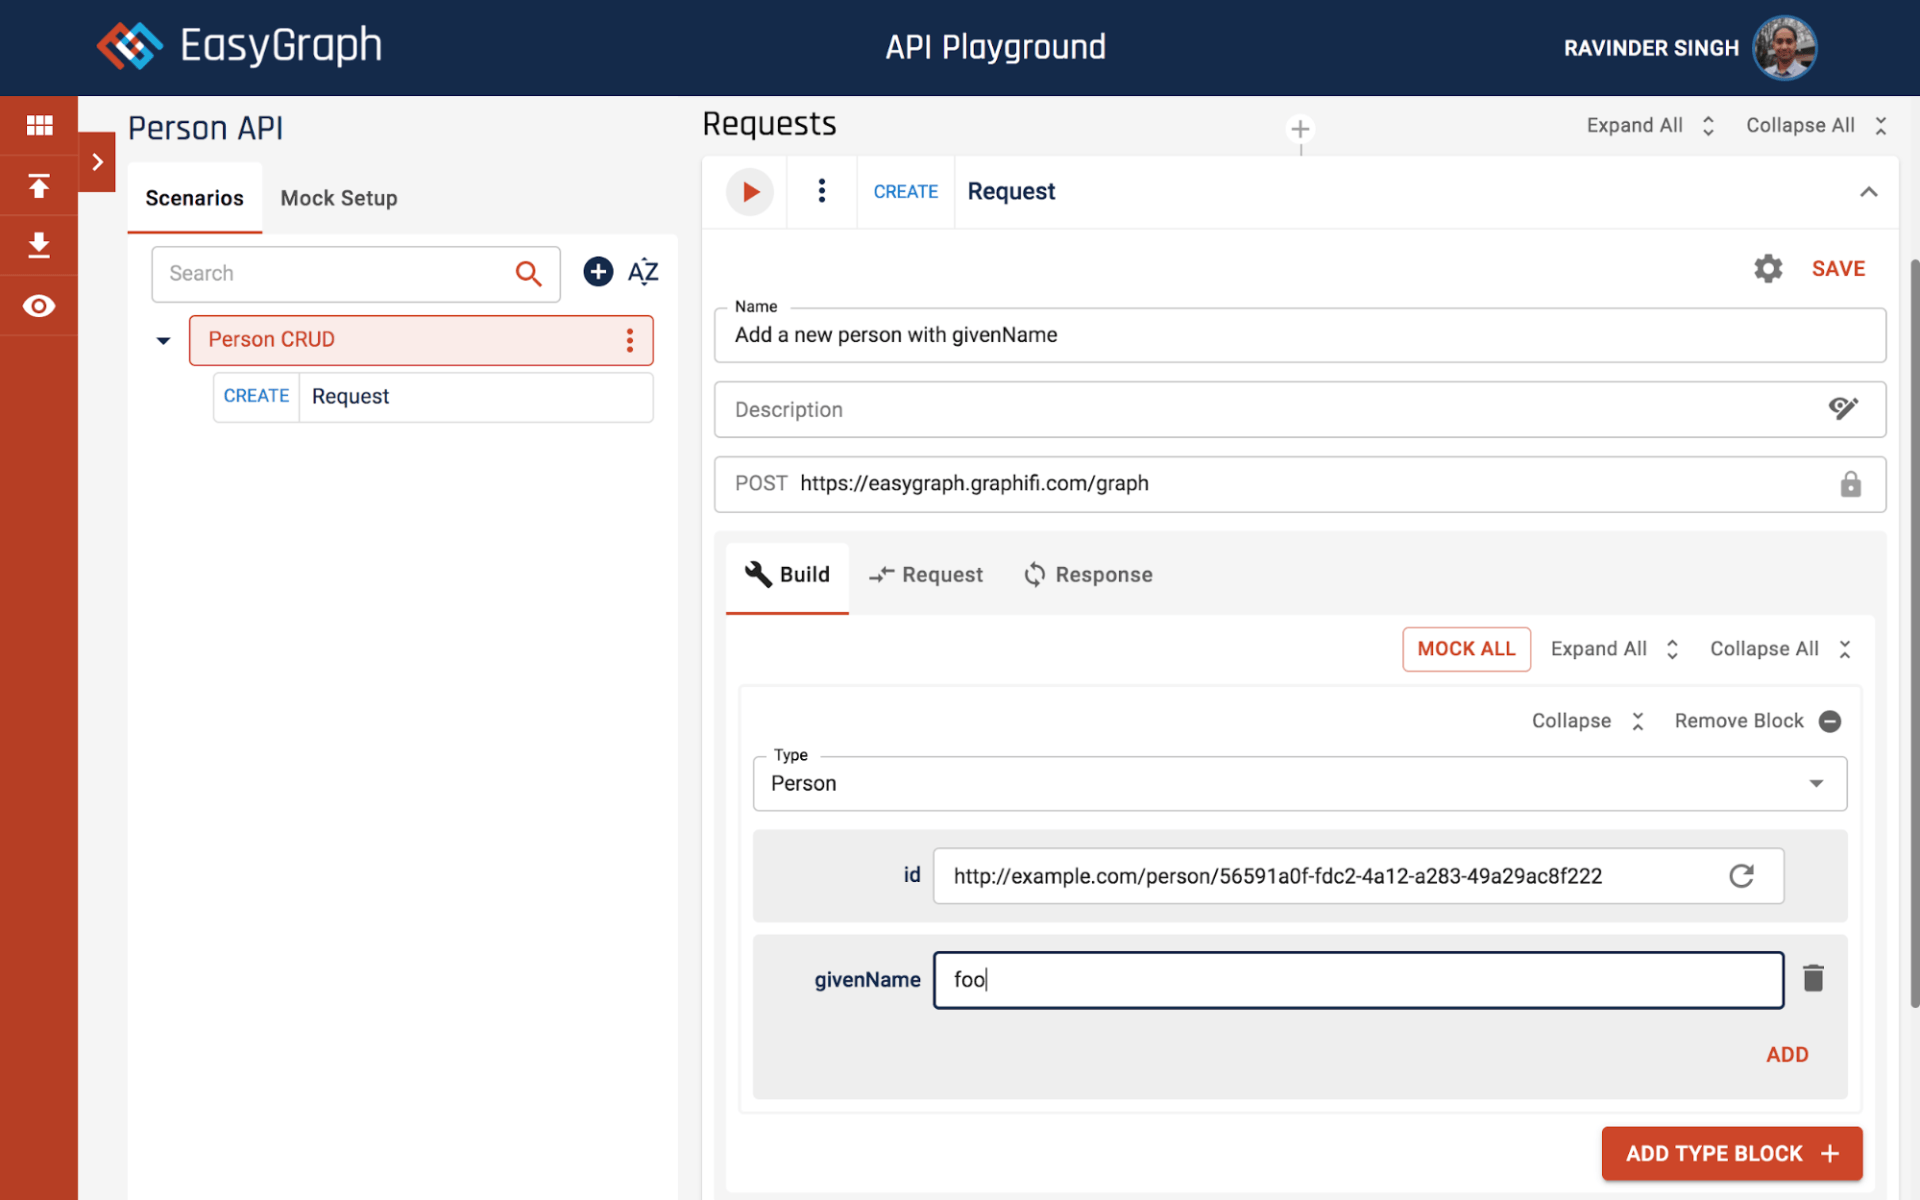Collapse the Person CRUD tree node
The image size is (1920, 1200).
163,341
